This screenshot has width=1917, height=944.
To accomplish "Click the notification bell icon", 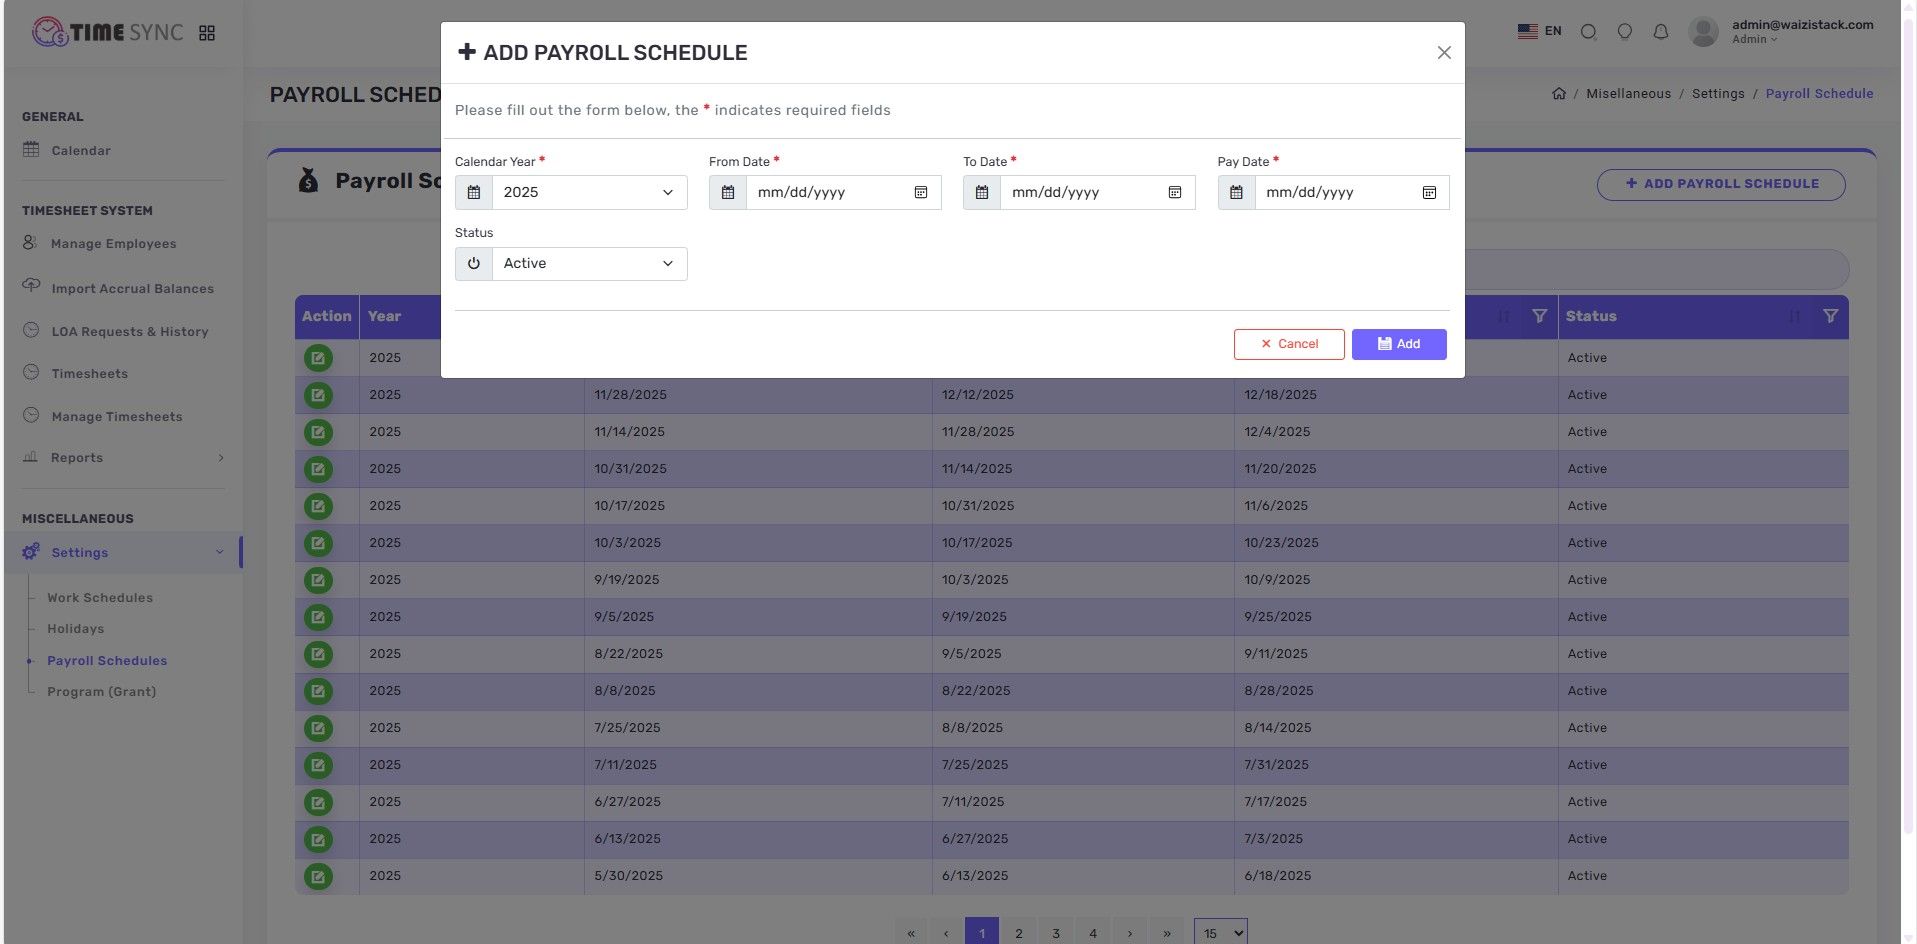I will [x=1660, y=32].
